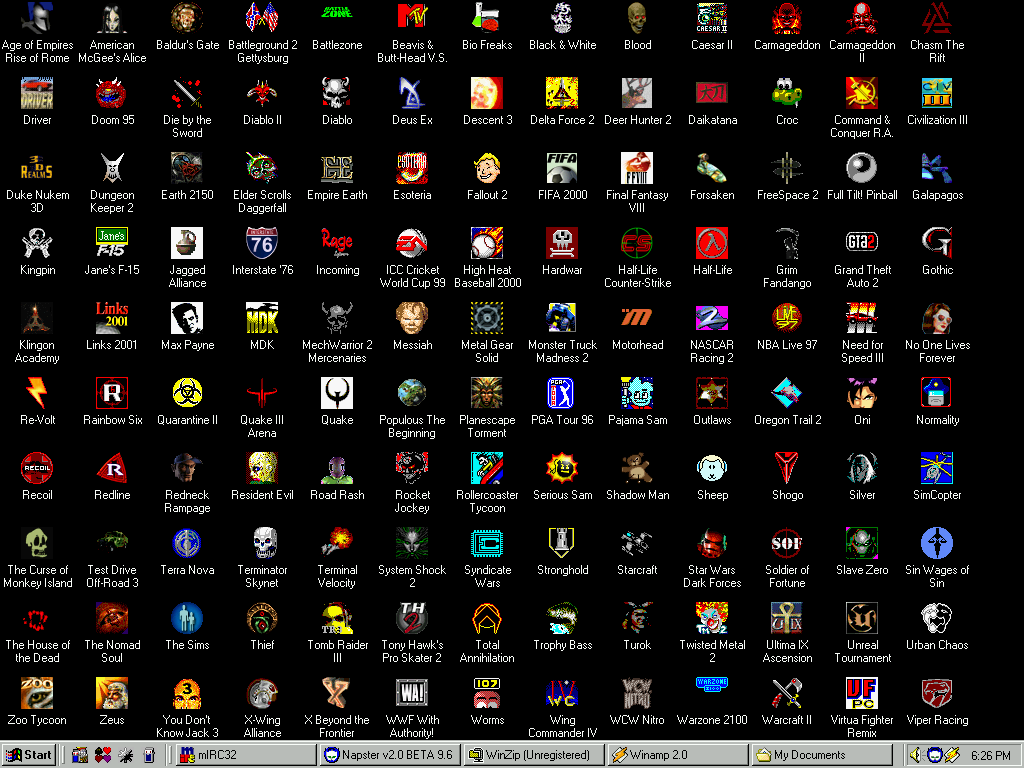Select the Carmageddon II shortcut
Screen dimensions: 1024x768
point(862,19)
